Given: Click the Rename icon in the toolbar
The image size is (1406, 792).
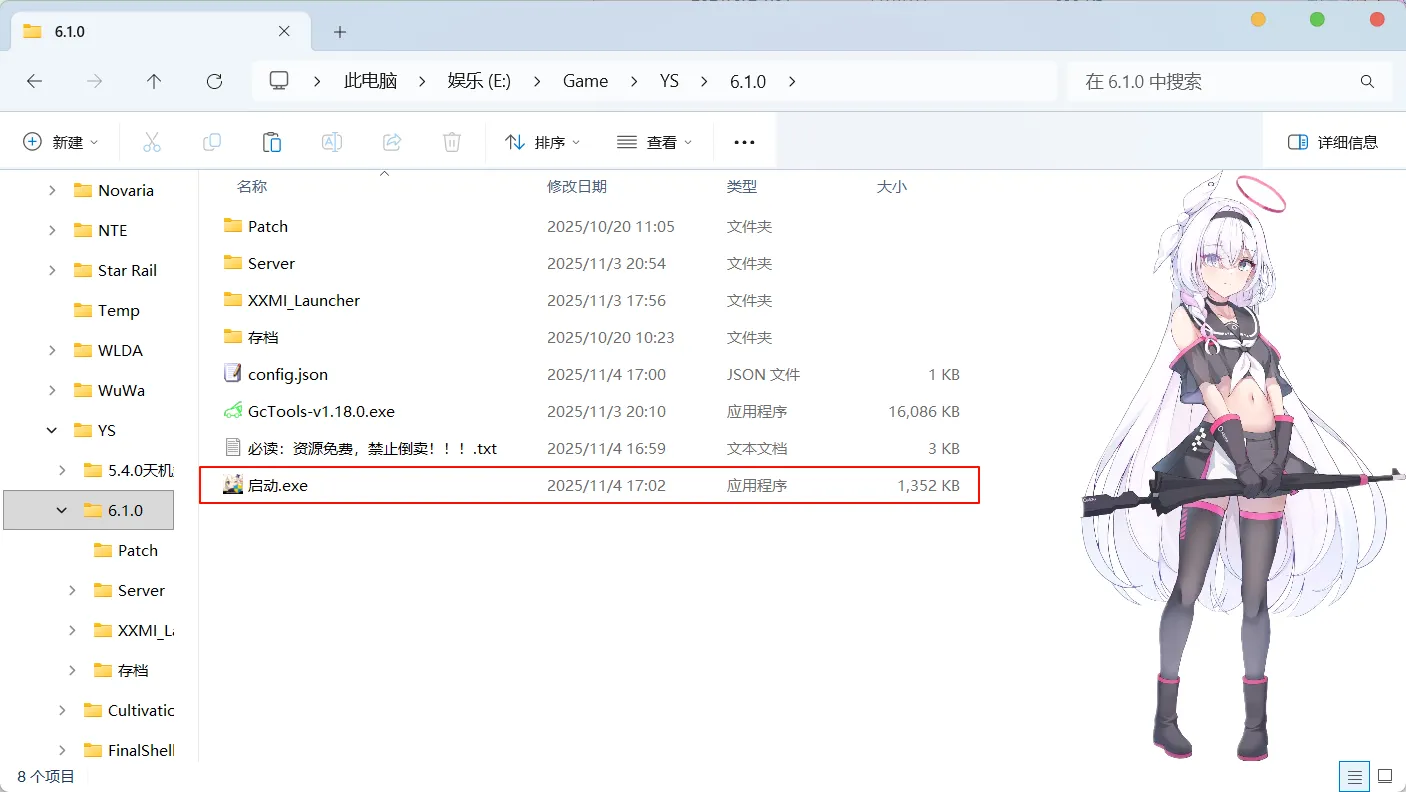Looking at the screenshot, I should 332,141.
